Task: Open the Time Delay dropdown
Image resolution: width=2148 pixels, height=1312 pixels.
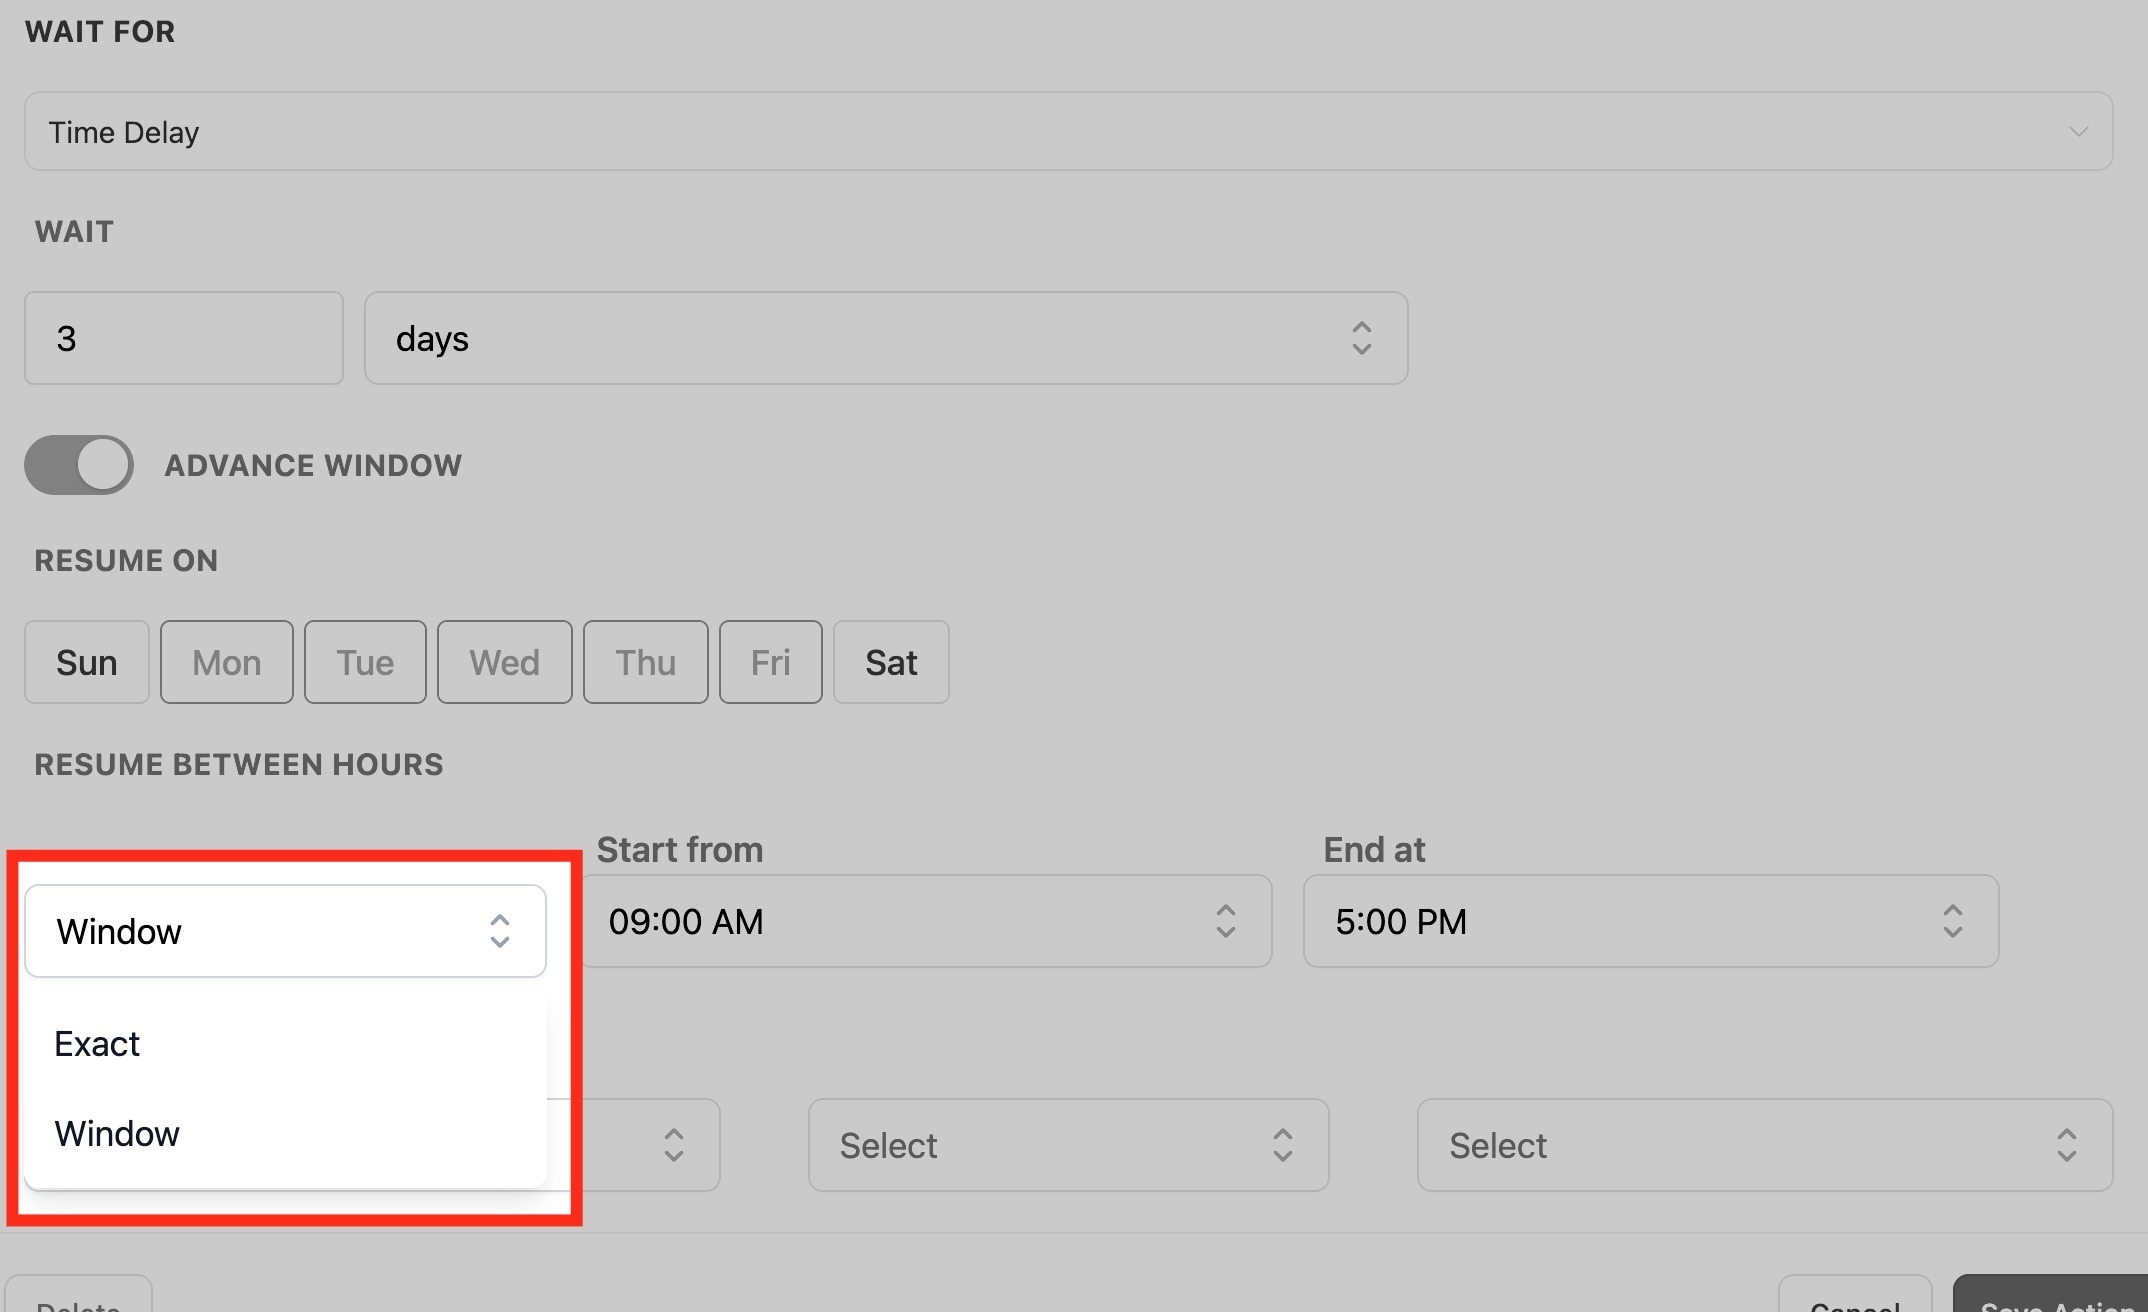Action: click(1068, 131)
